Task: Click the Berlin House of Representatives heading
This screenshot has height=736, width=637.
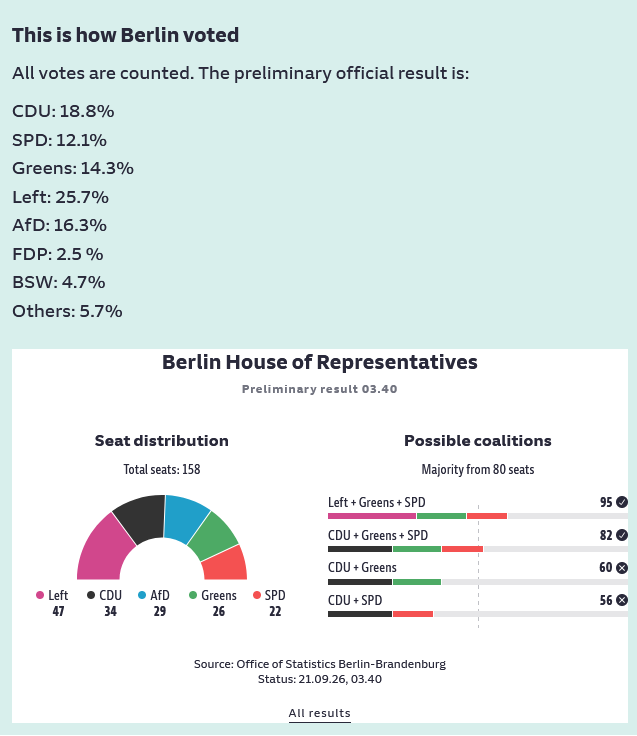Action: 320,362
